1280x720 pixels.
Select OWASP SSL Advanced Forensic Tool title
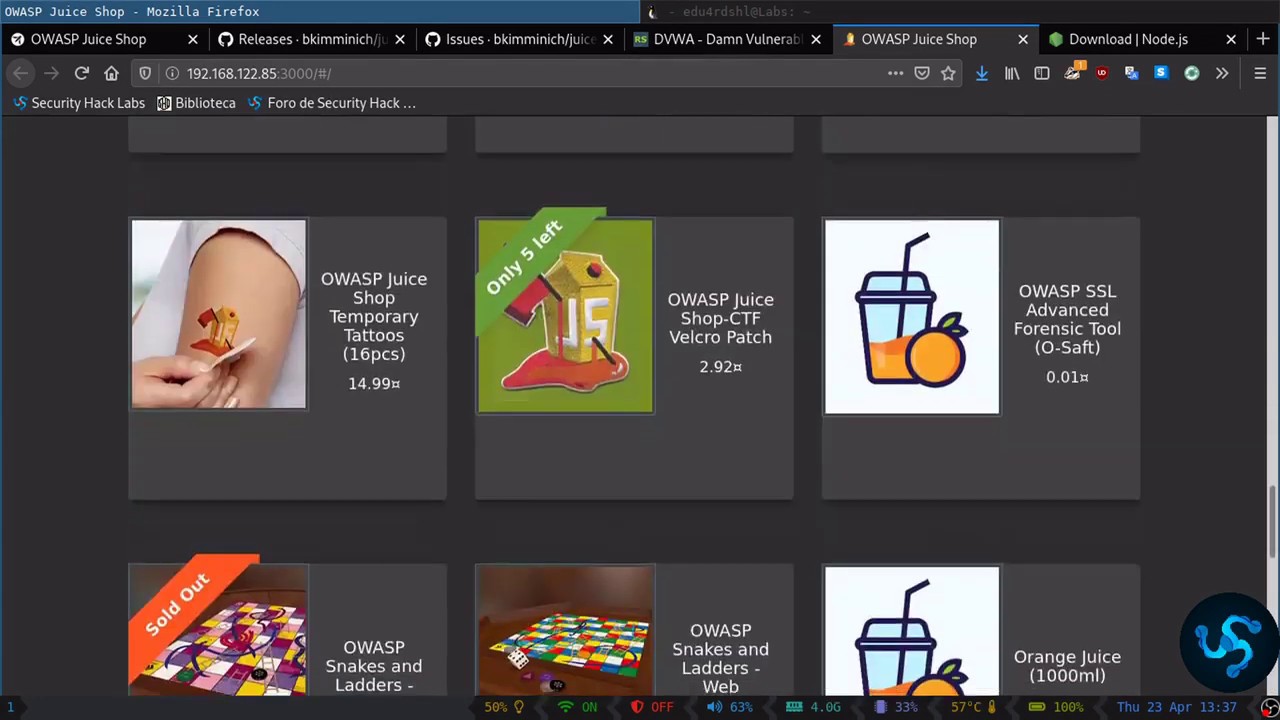pos(1067,319)
